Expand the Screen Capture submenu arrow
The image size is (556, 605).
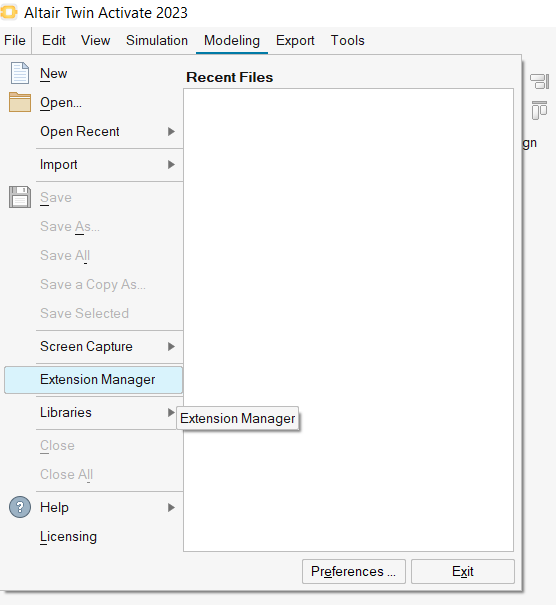(171, 346)
